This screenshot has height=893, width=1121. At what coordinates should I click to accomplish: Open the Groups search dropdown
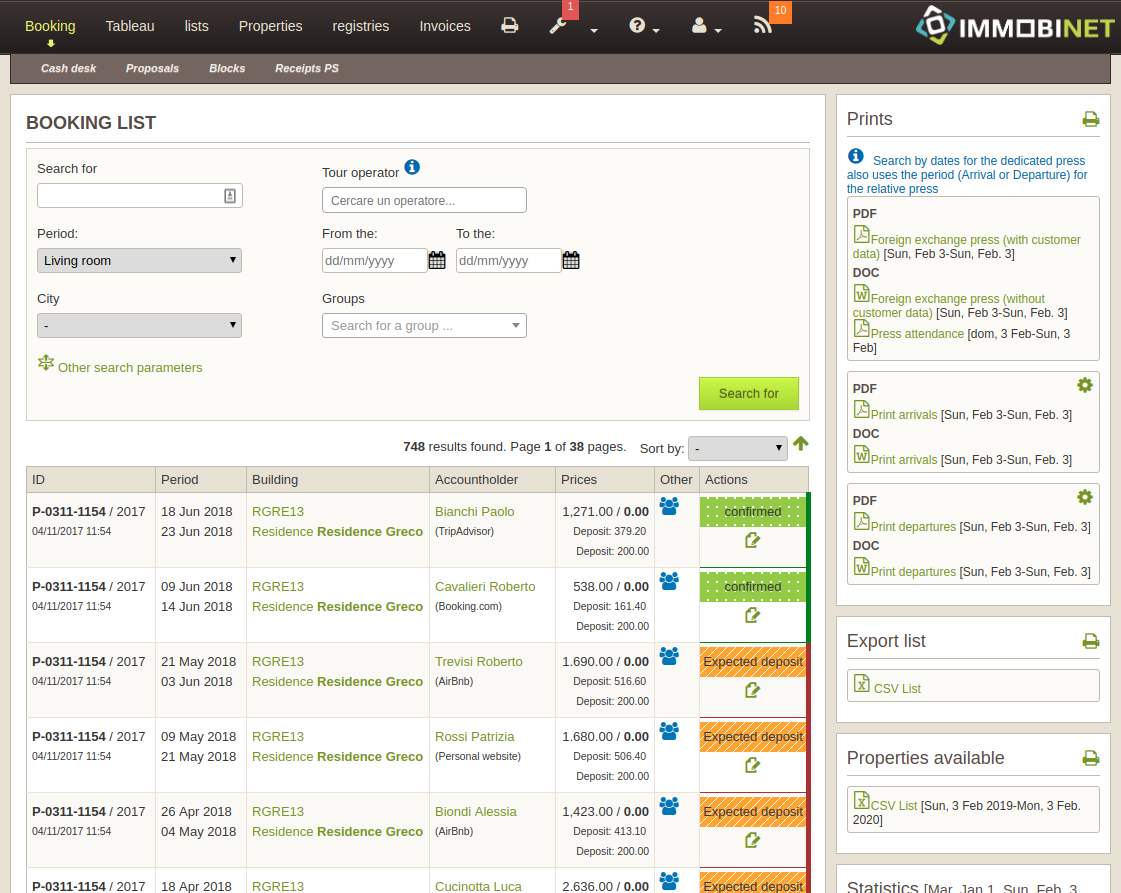(x=424, y=325)
